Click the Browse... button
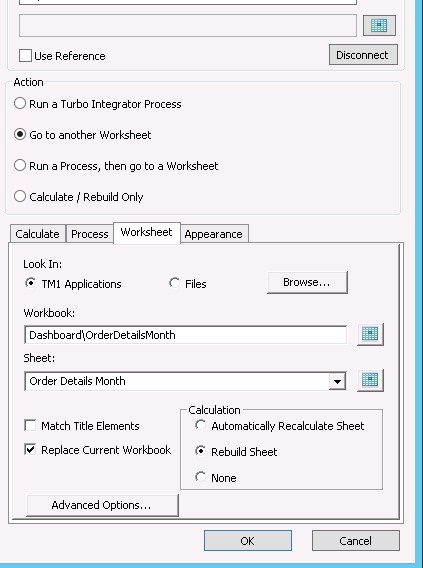Image resolution: width=423 pixels, height=568 pixels. (x=307, y=282)
